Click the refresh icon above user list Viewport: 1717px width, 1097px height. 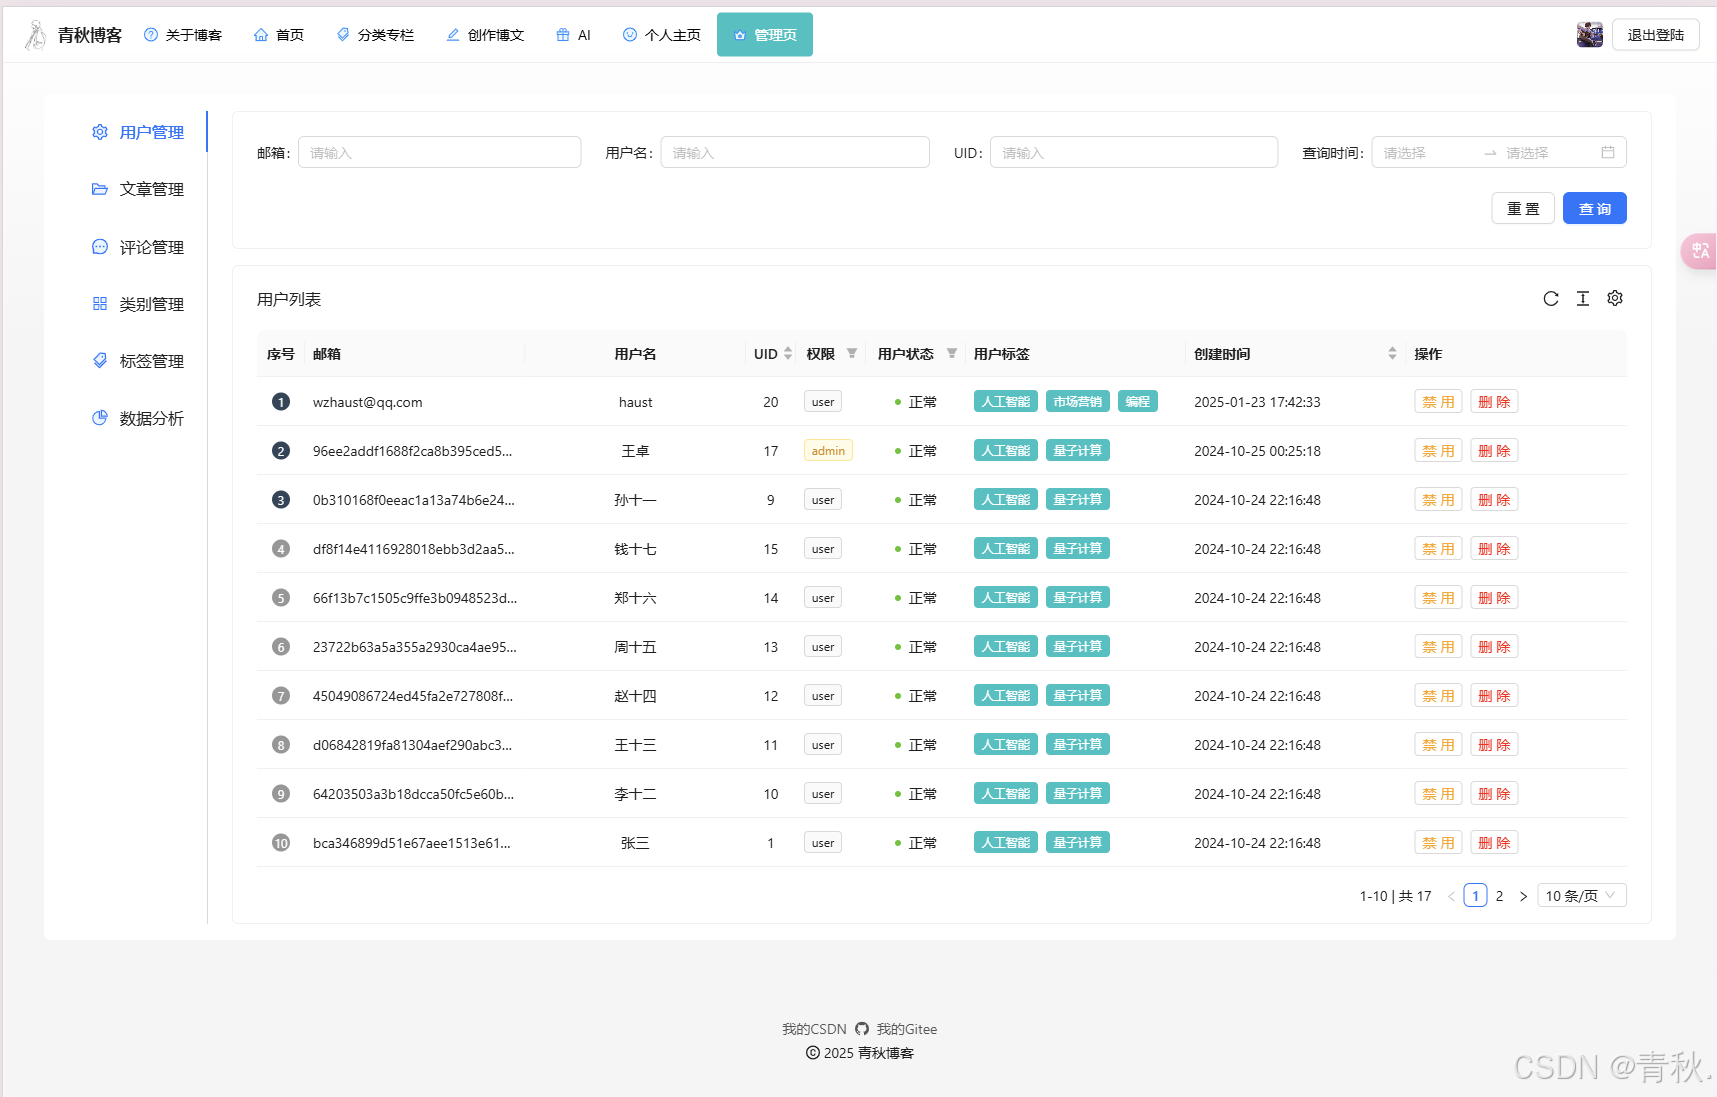pyautogui.click(x=1550, y=299)
